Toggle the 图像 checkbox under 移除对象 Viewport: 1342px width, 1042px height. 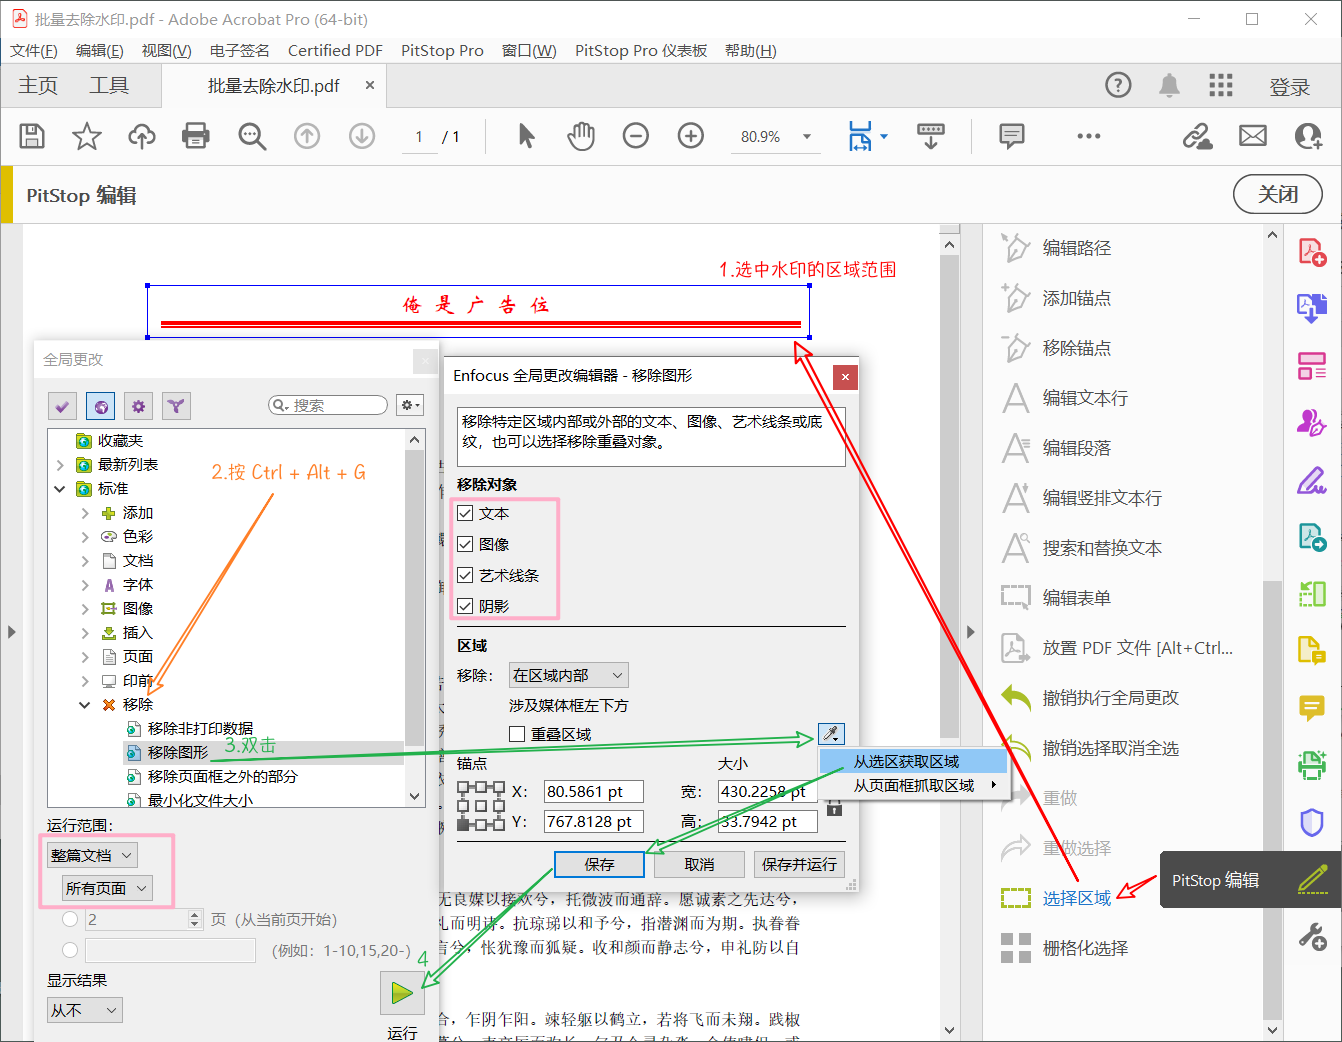coord(465,544)
